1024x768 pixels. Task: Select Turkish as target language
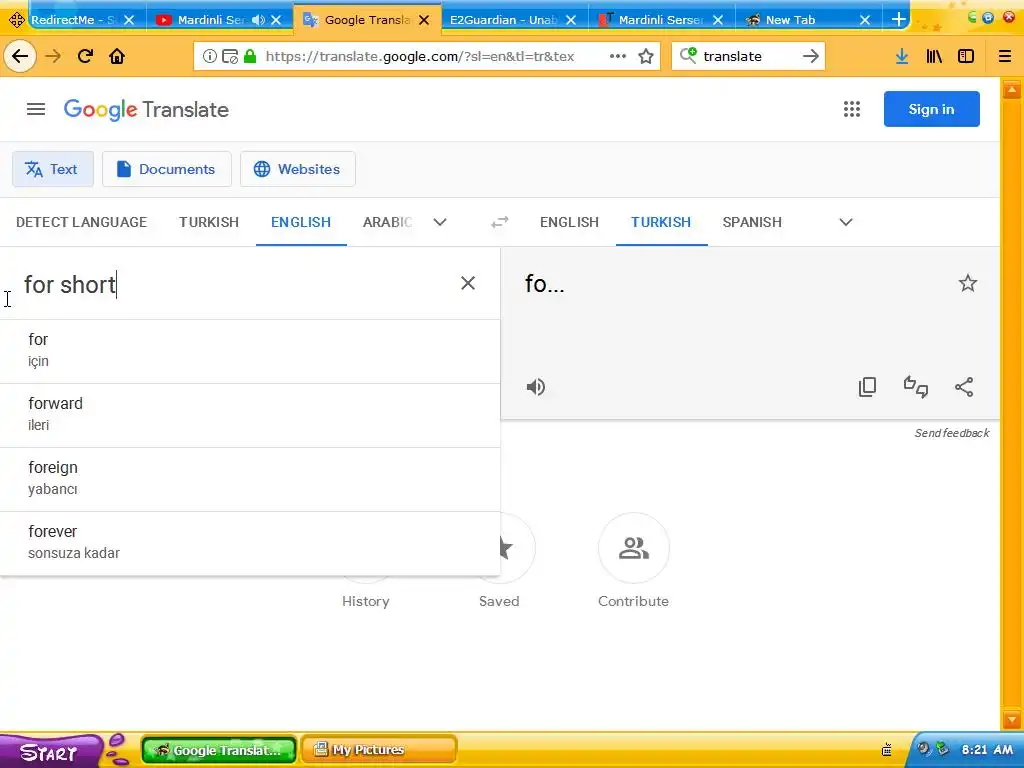pyautogui.click(x=661, y=222)
